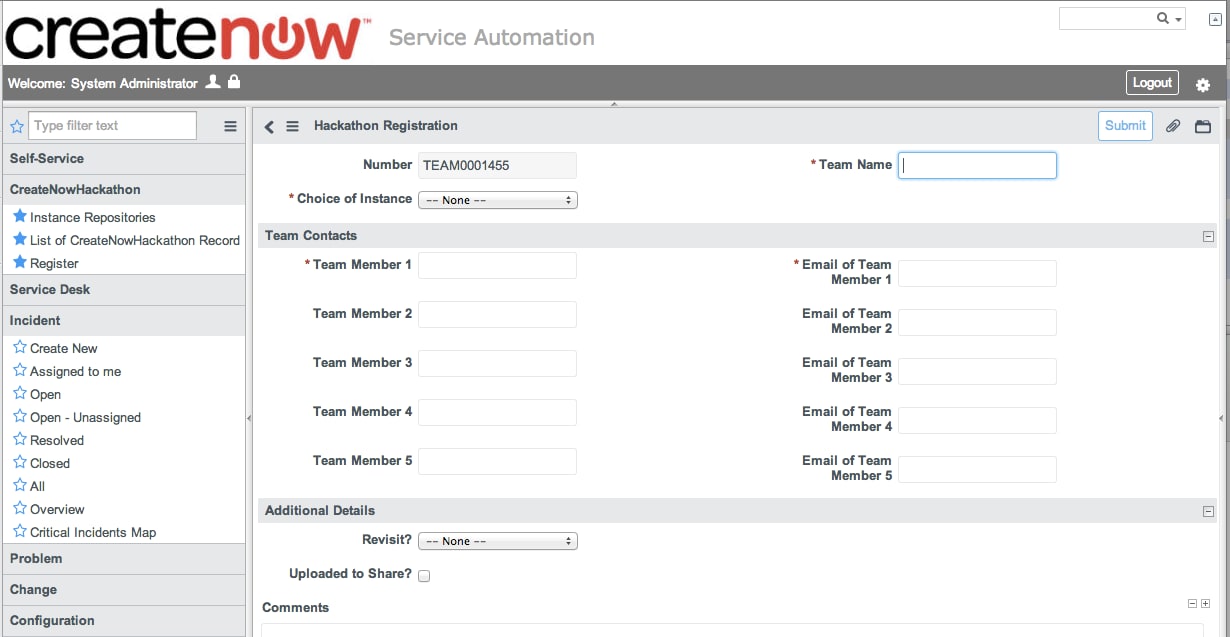Image resolution: width=1230 pixels, height=637 pixels.
Task: Click the timeline/history icon next to paperclip
Action: 1203,126
